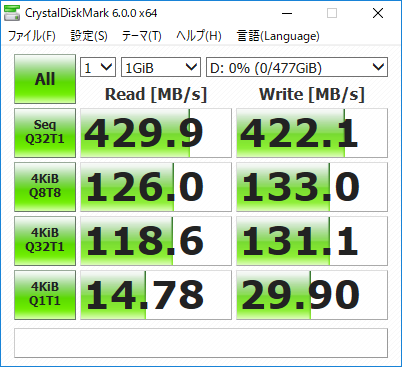Close the CrystalDiskMark window

(x=378, y=13)
